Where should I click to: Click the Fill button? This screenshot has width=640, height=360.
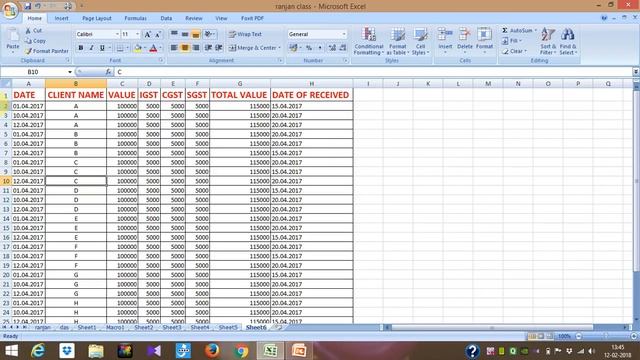[511, 41]
